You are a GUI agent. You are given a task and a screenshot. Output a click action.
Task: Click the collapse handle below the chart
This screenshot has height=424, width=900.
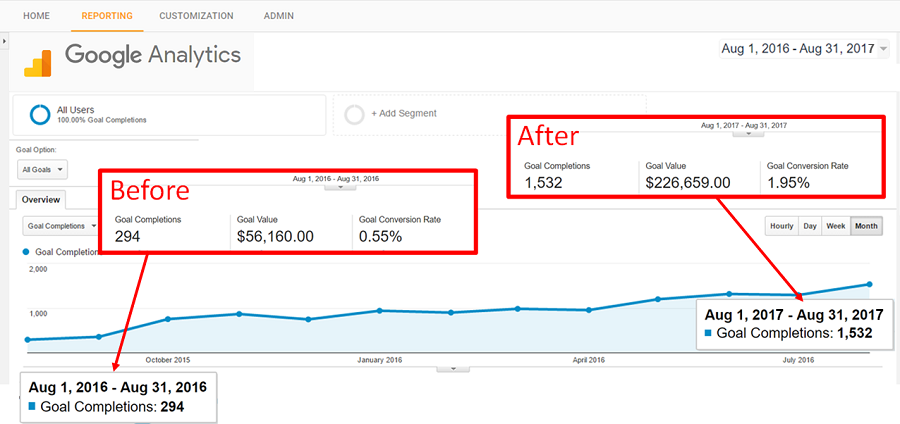tap(453, 368)
